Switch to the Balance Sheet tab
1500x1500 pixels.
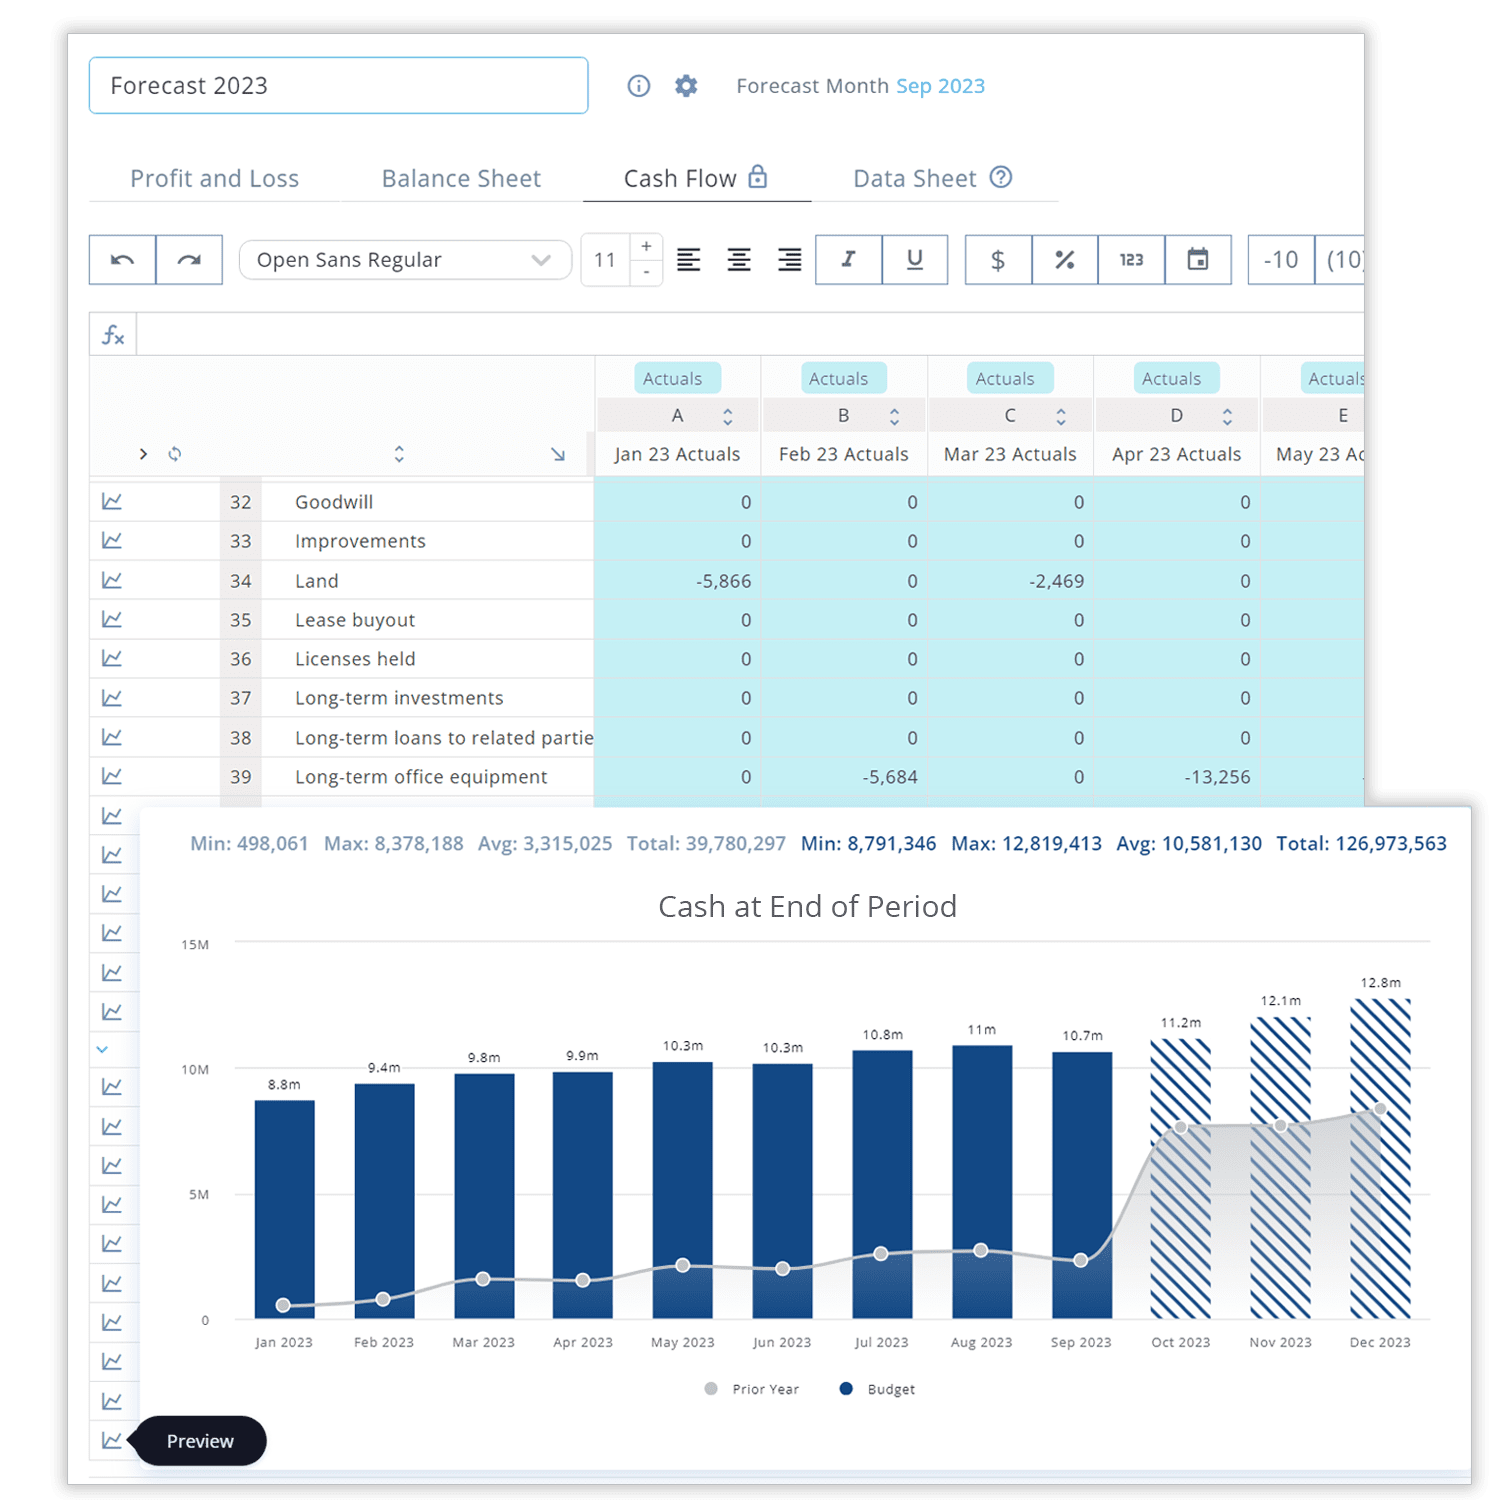point(461,178)
